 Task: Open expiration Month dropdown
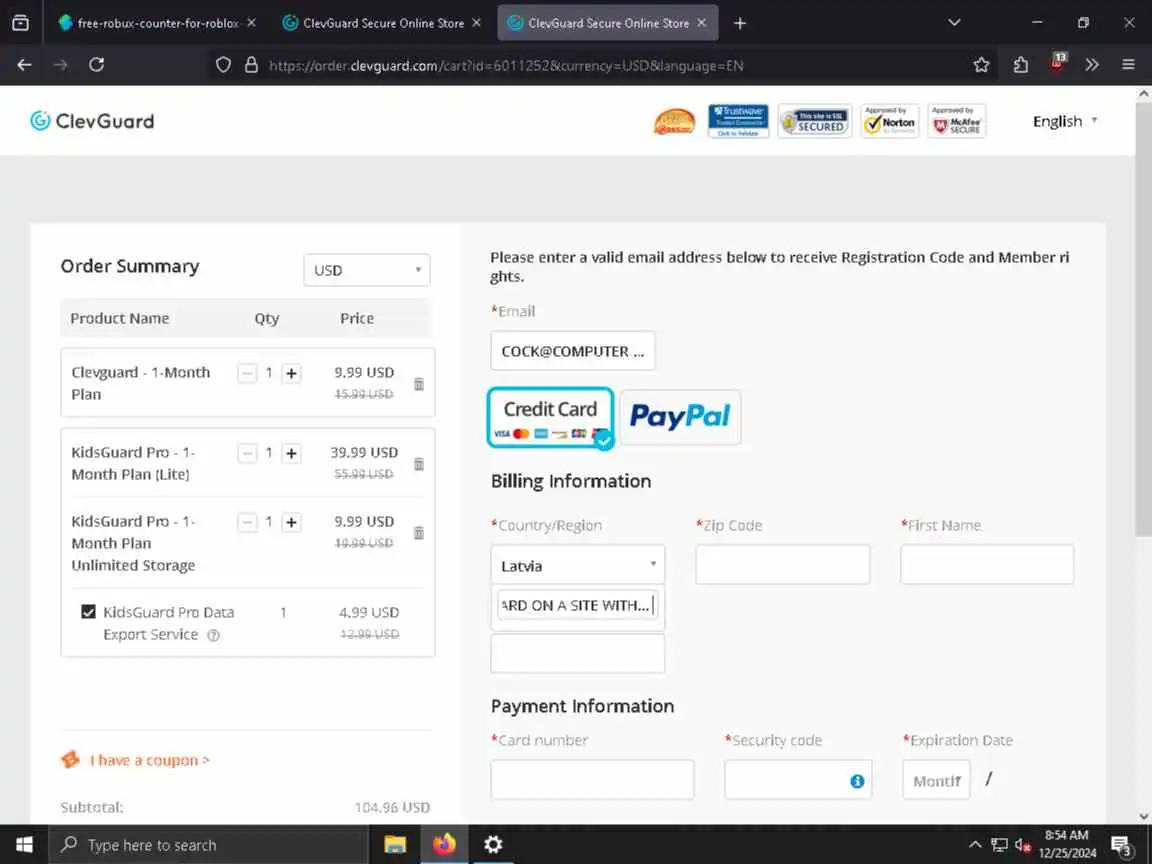936,780
